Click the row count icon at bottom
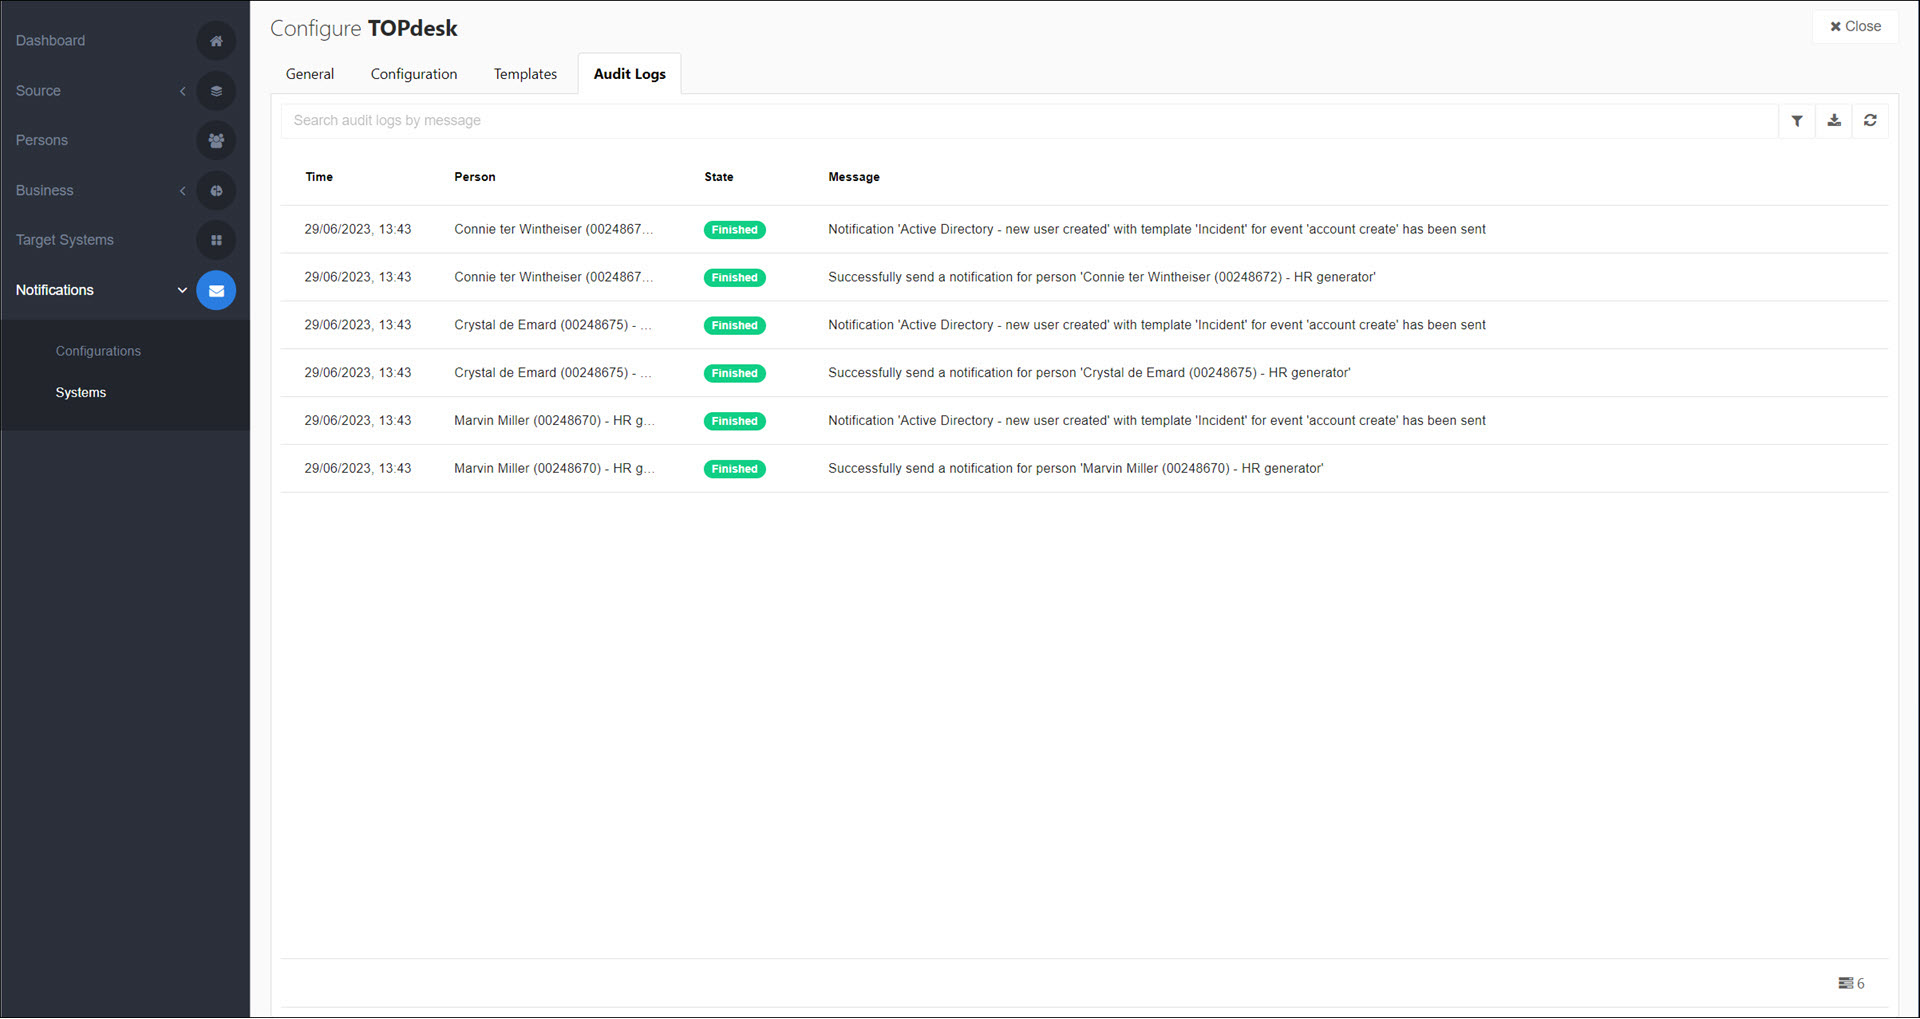Image resolution: width=1920 pixels, height=1019 pixels. click(x=1845, y=984)
